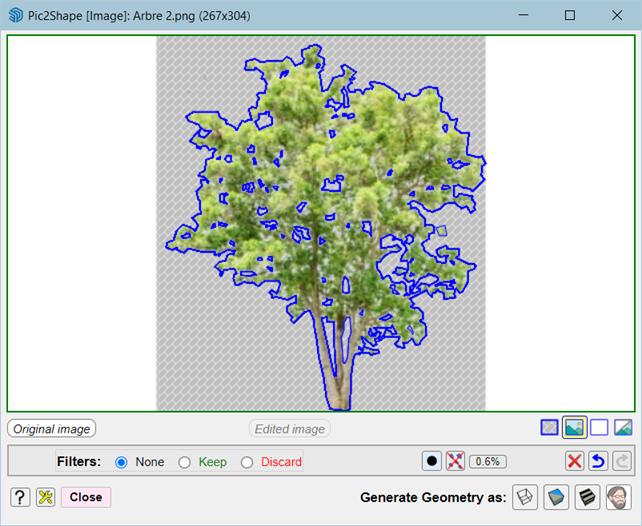Click the Edited image button
Viewport: 642px width, 526px height.
tap(289, 429)
